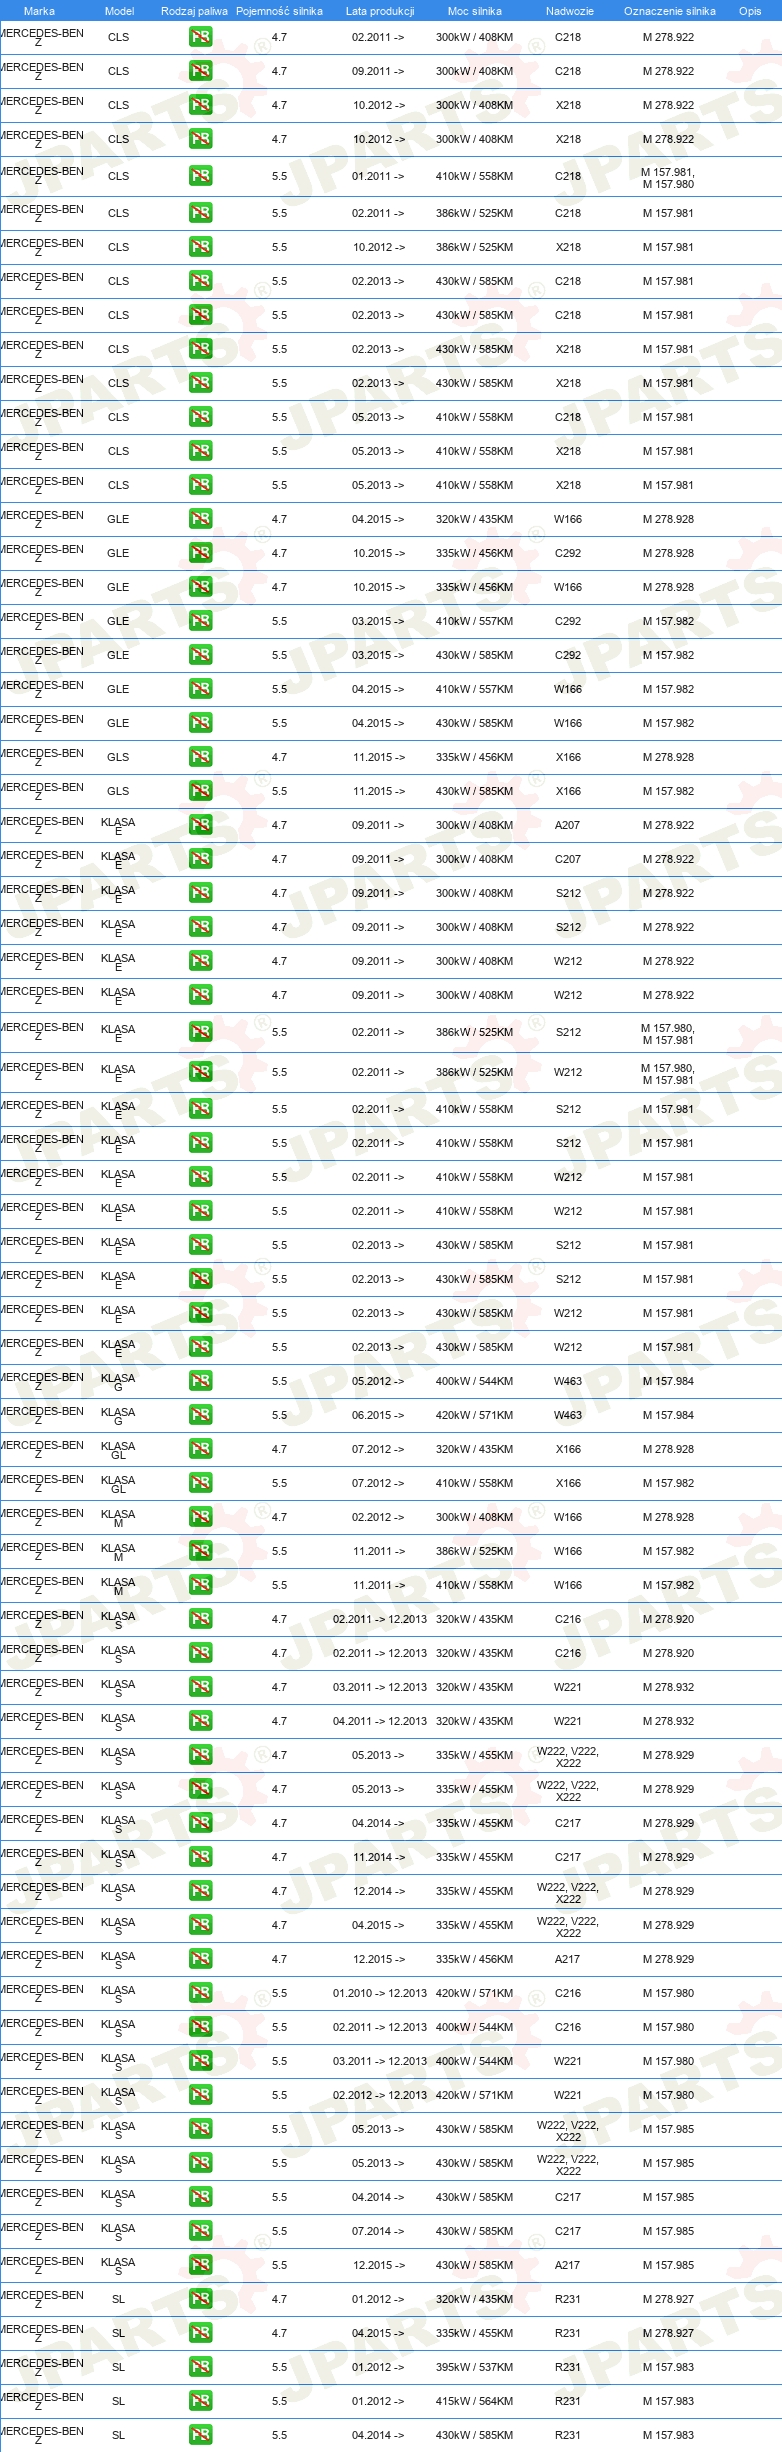
Task: Select the Nadwozie column header
Action: (570, 11)
